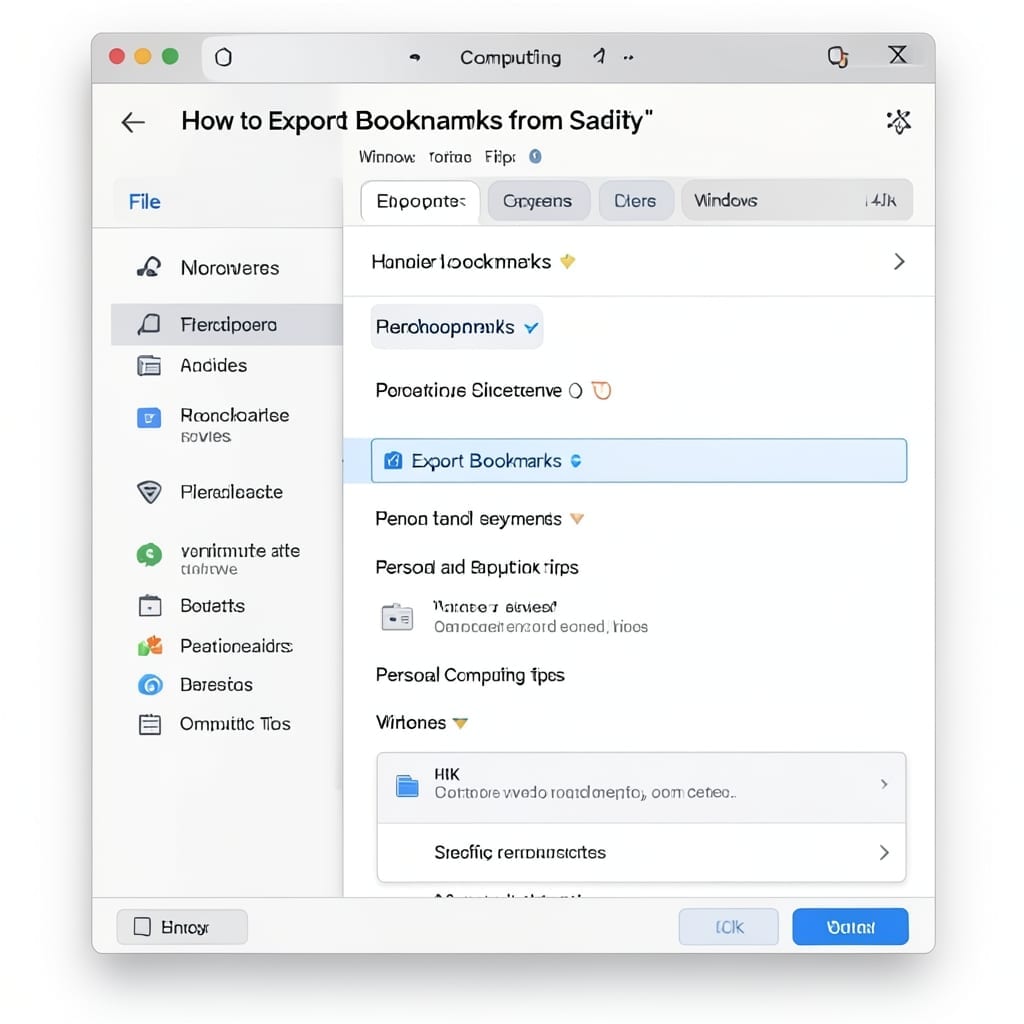Viewport: 1024px width, 1024px height.
Task: Click the Ommititc Tios list icon
Action: click(150, 724)
